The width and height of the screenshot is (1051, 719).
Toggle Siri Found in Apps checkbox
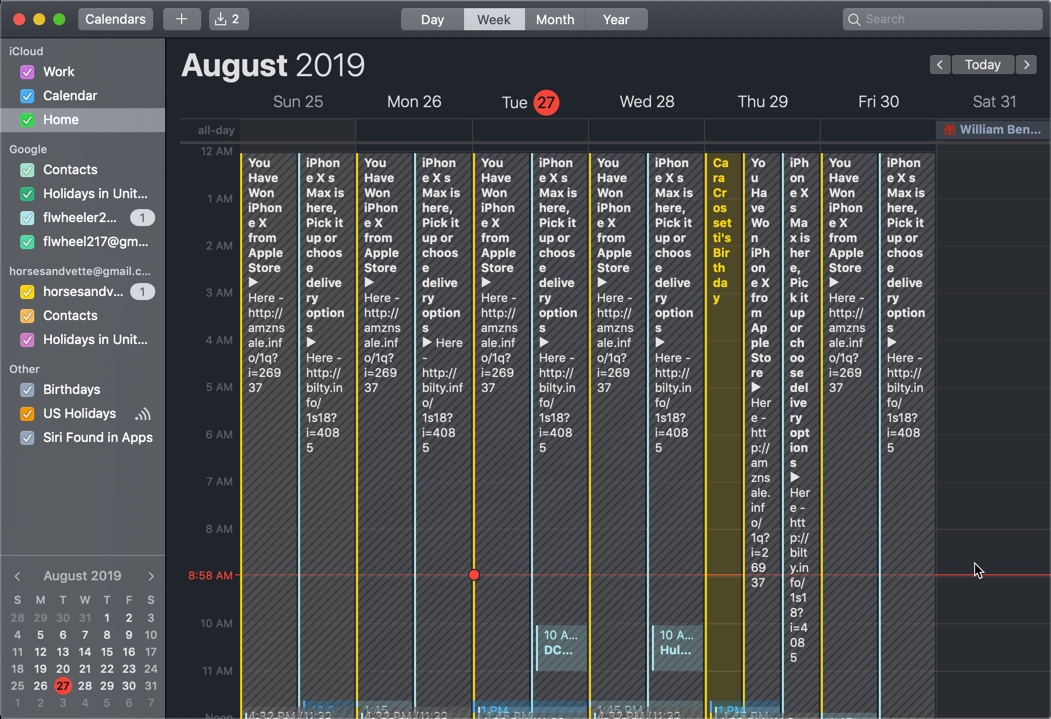click(x=27, y=438)
